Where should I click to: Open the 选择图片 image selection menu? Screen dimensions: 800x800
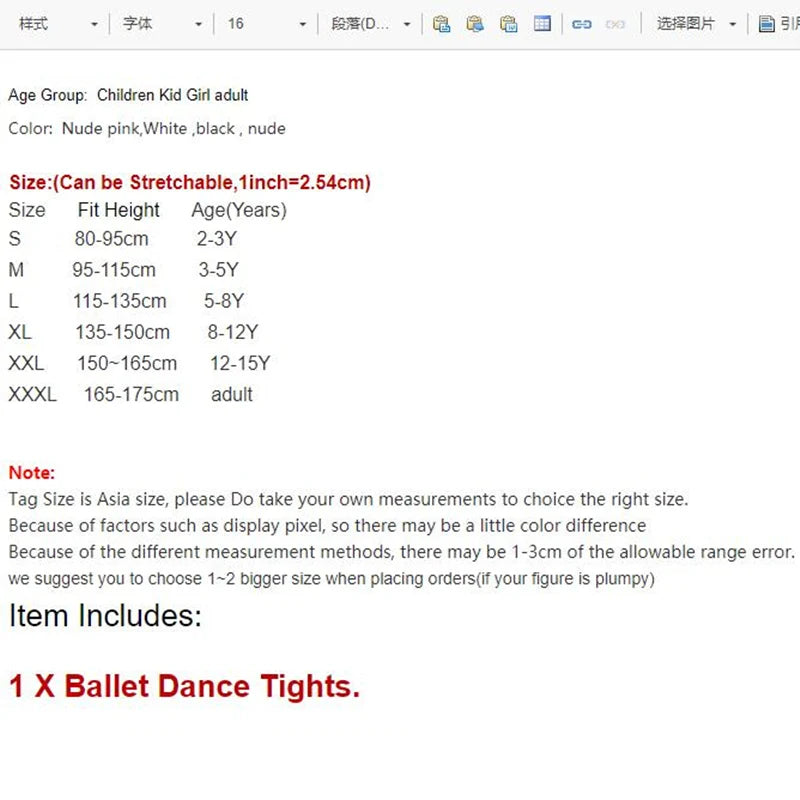click(x=696, y=24)
